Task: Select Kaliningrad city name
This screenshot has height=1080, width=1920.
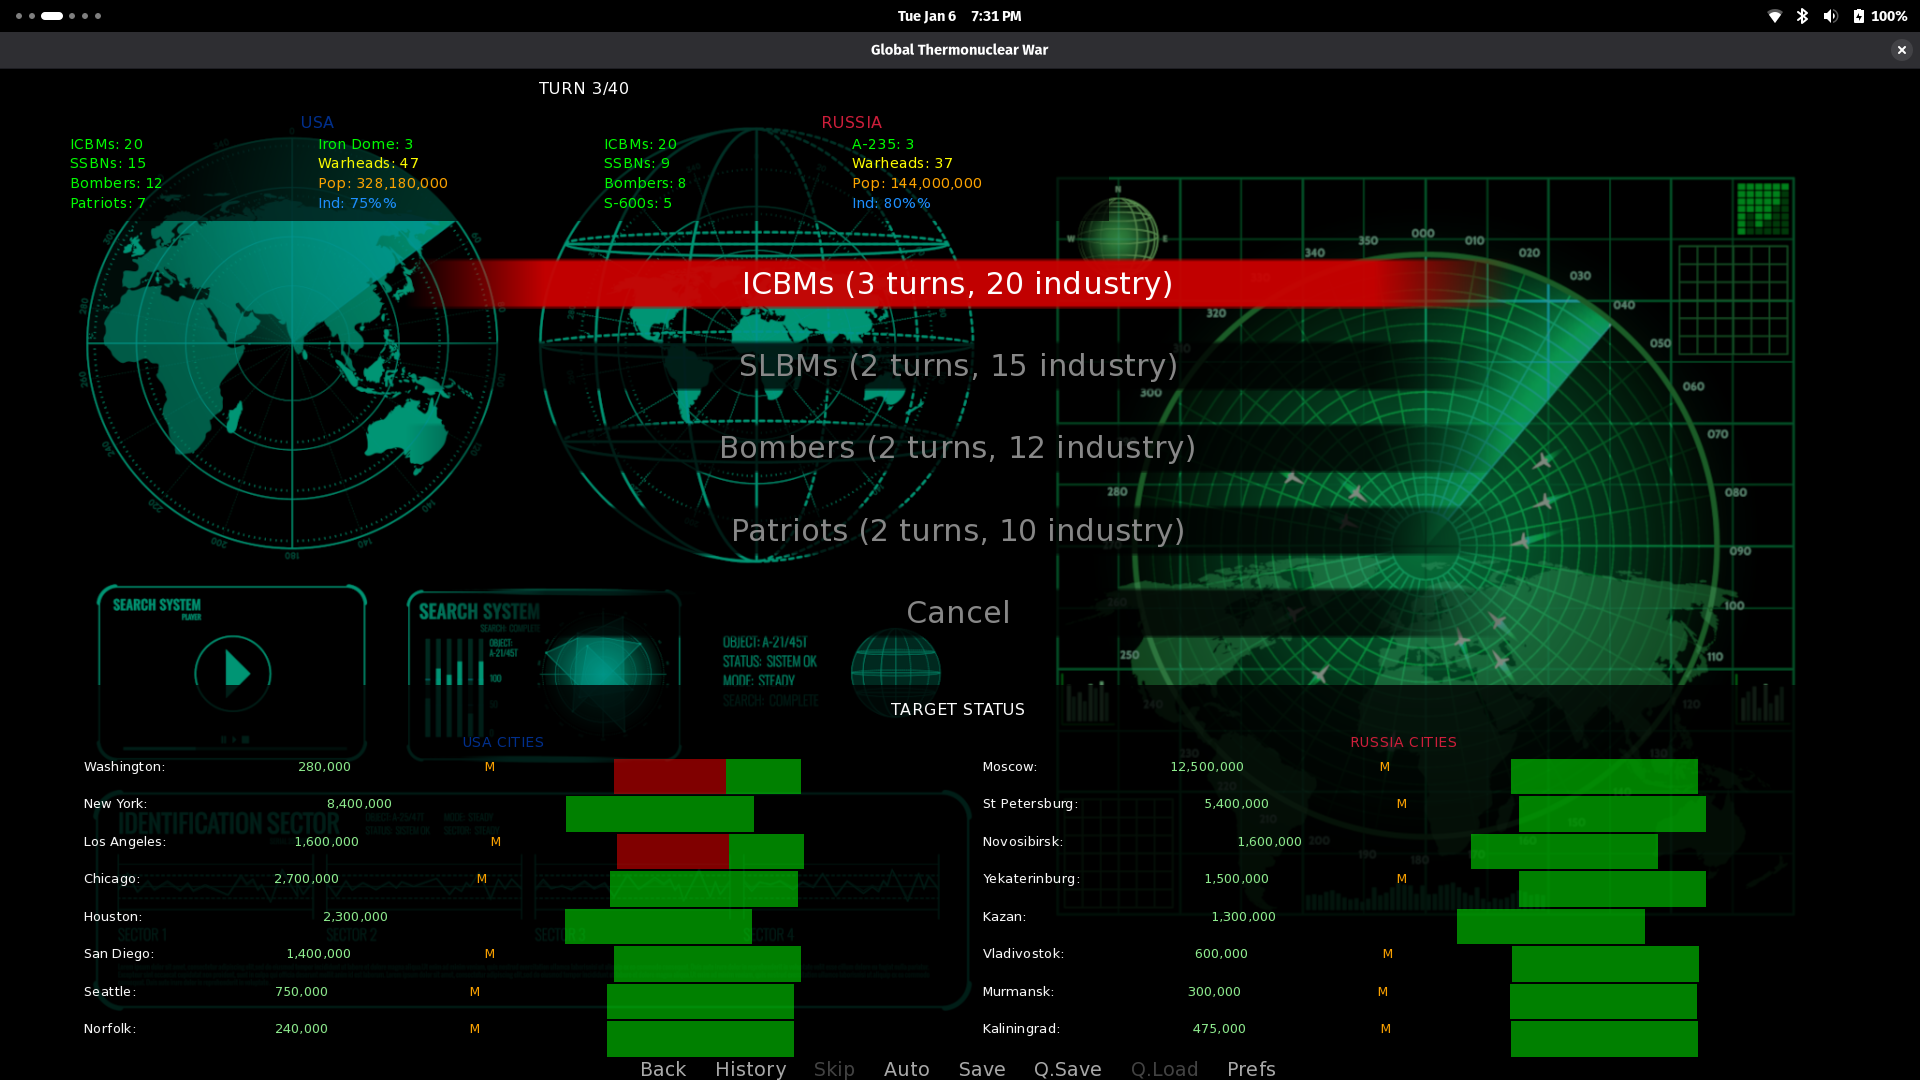Action: click(1021, 1029)
